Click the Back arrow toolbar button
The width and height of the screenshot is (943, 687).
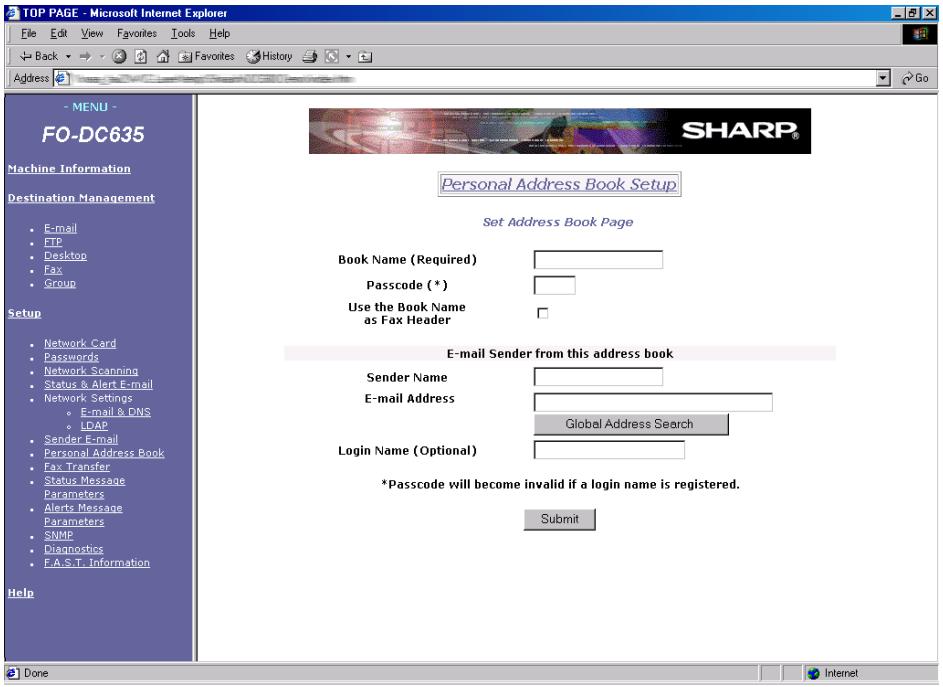(x=38, y=57)
